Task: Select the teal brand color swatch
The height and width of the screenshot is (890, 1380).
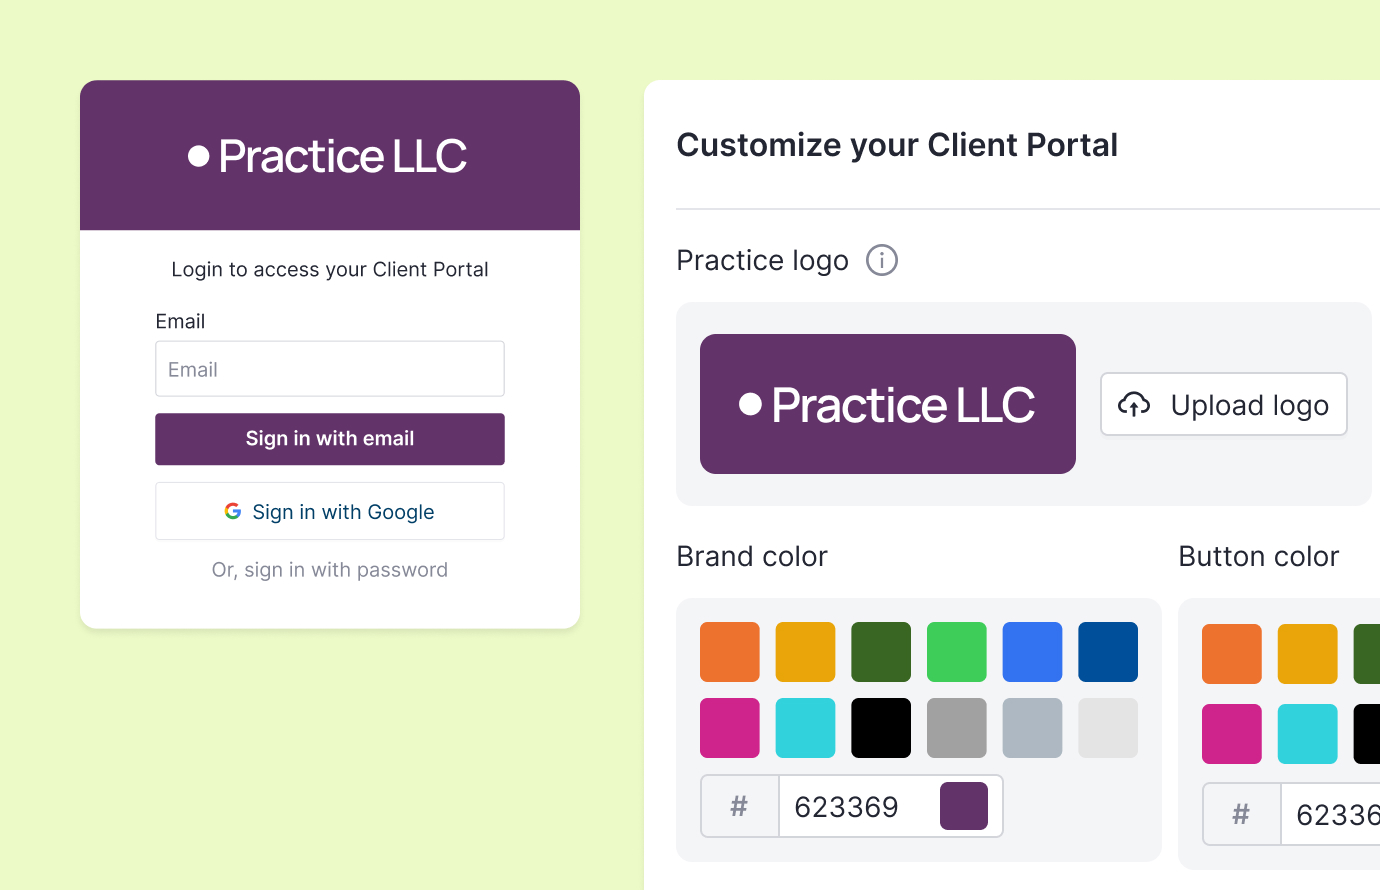Action: point(805,727)
